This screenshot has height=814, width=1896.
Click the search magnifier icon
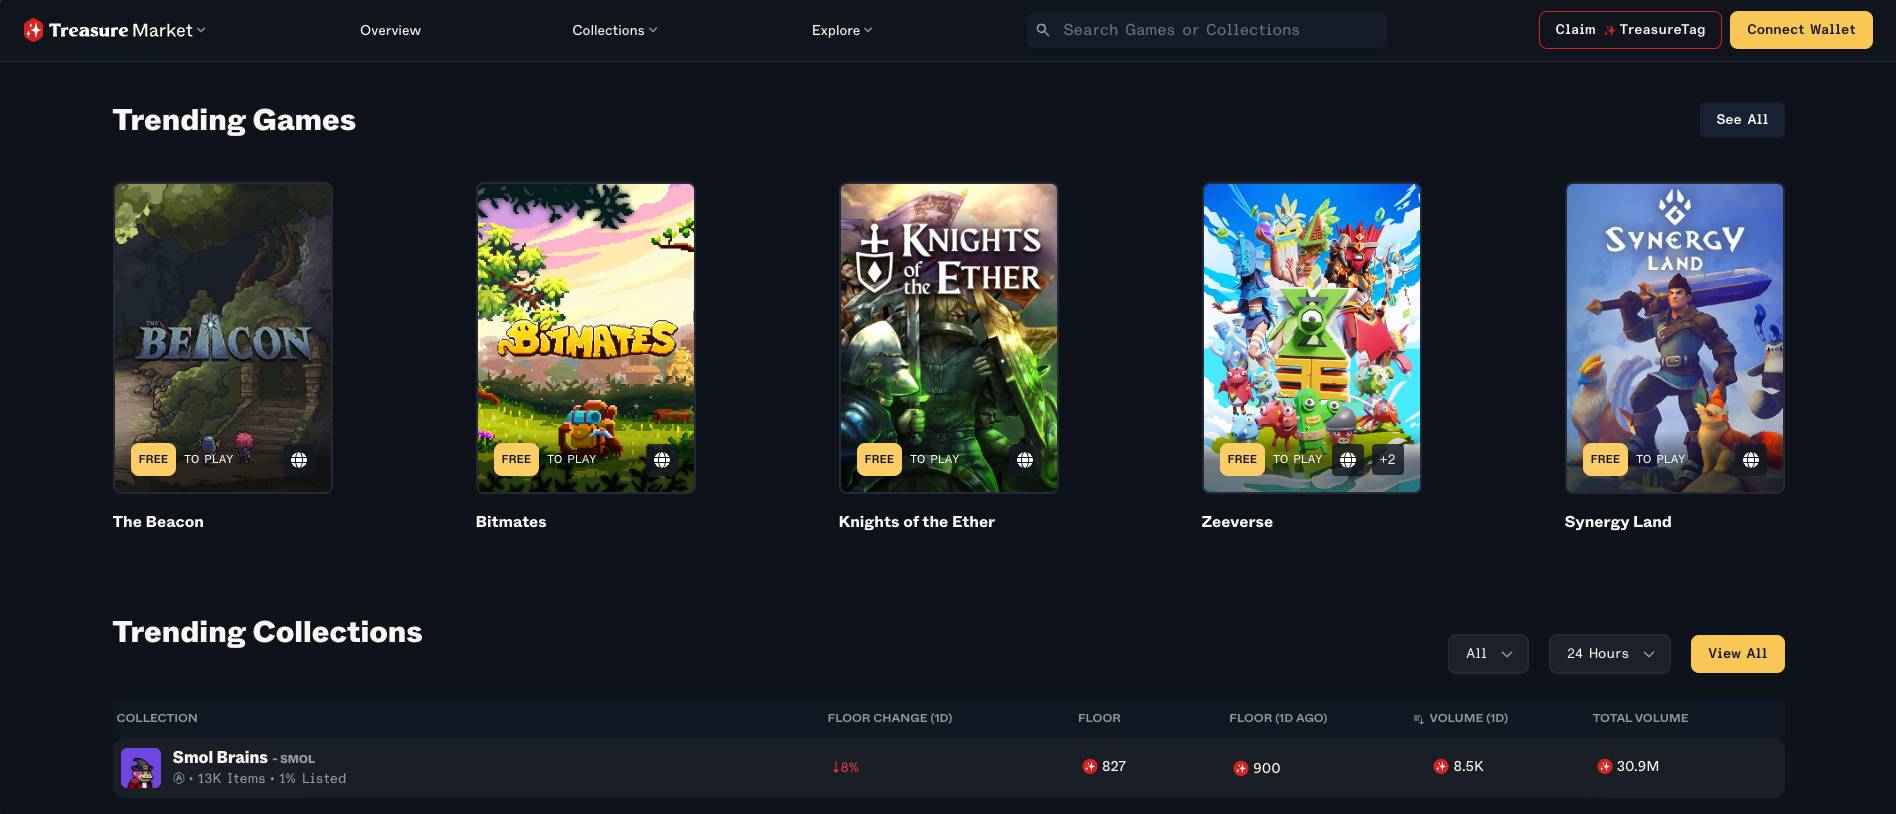coord(1043,30)
